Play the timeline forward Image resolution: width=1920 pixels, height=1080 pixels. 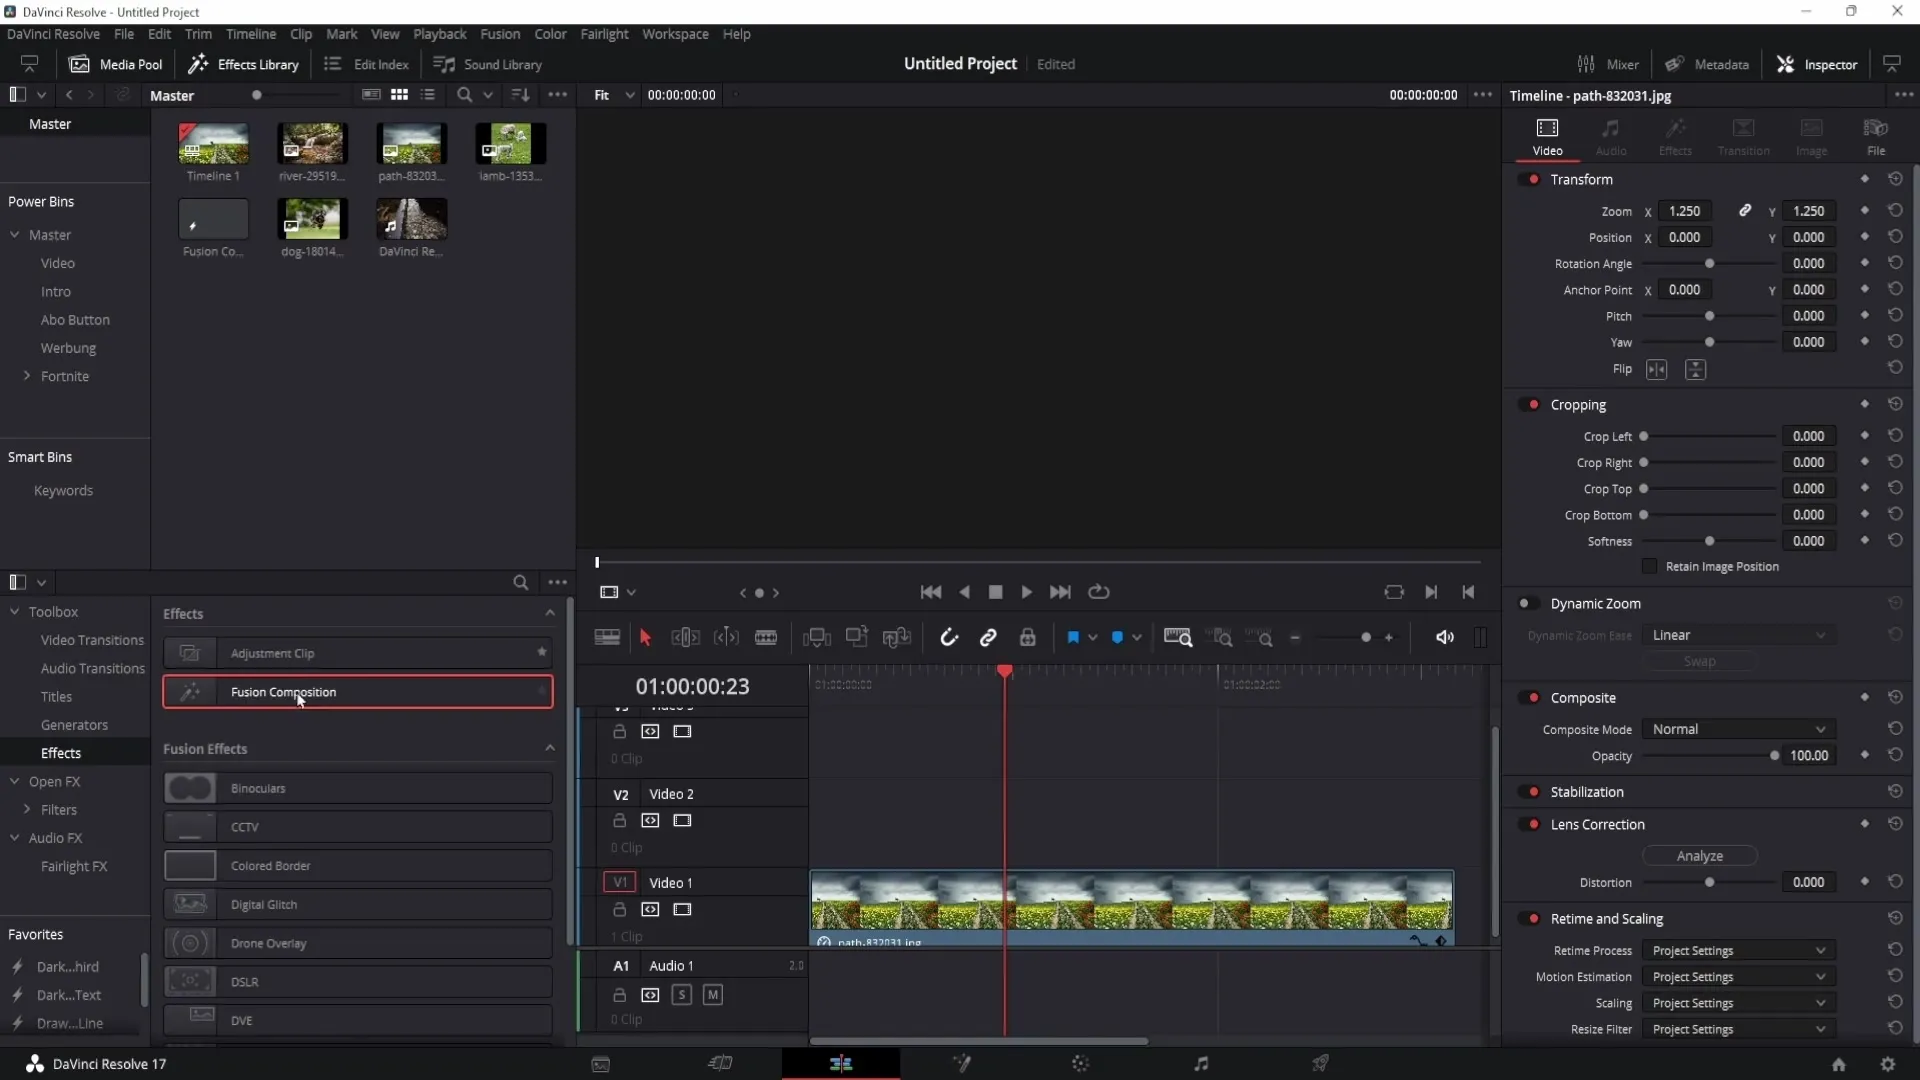[1027, 592]
